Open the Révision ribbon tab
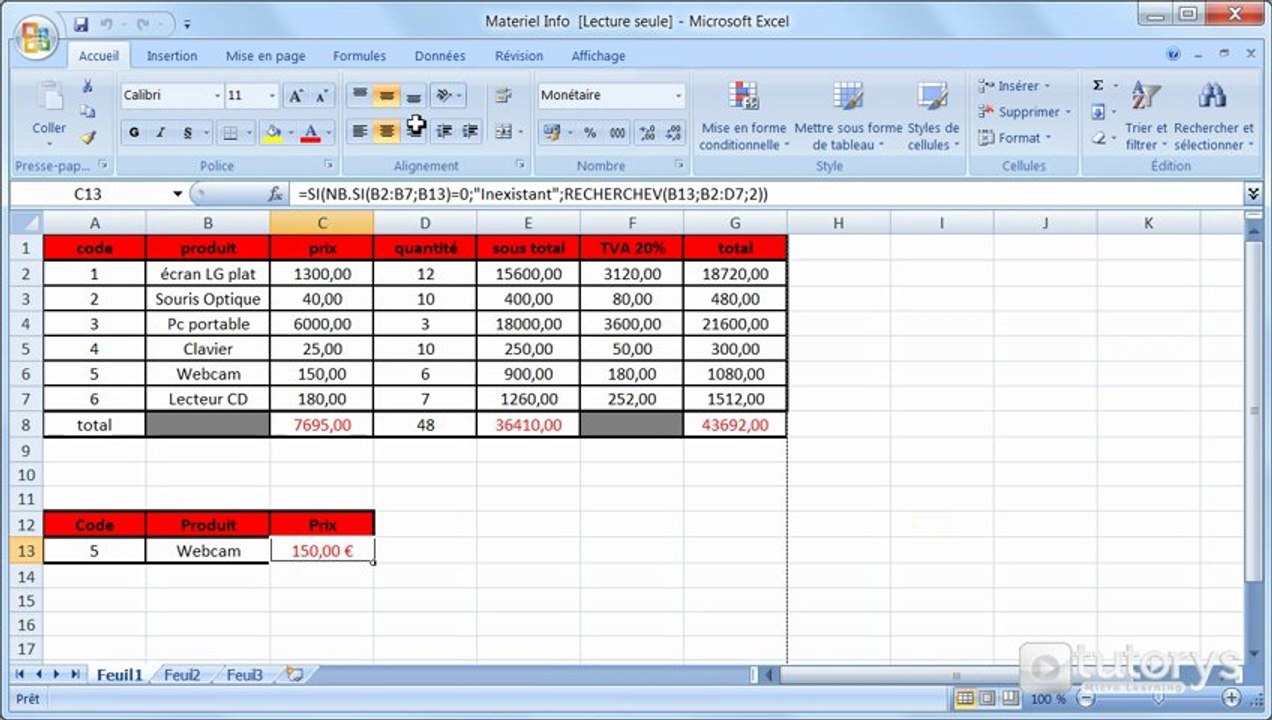Viewport: 1272px width, 720px height. click(519, 56)
